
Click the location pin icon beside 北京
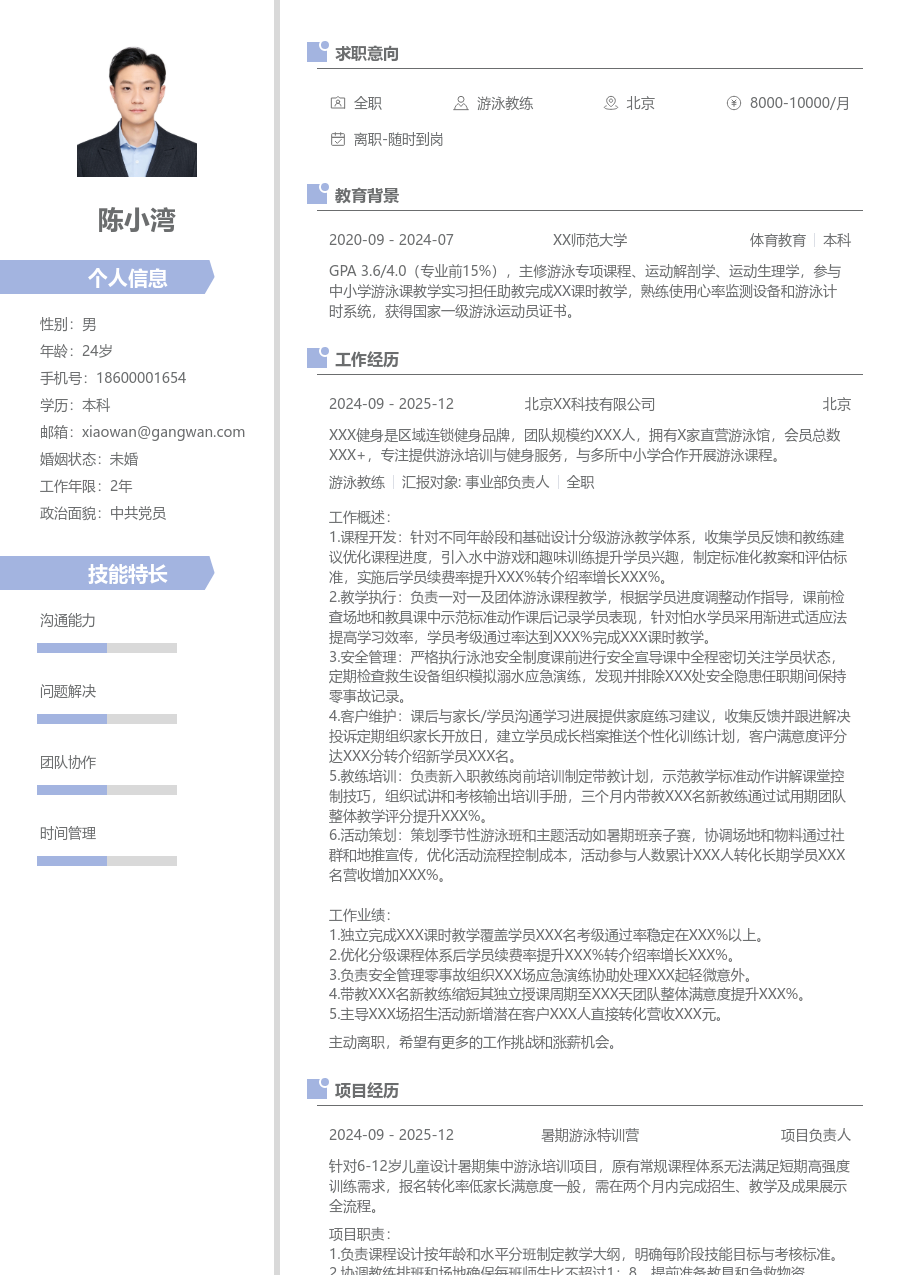pyautogui.click(x=610, y=103)
